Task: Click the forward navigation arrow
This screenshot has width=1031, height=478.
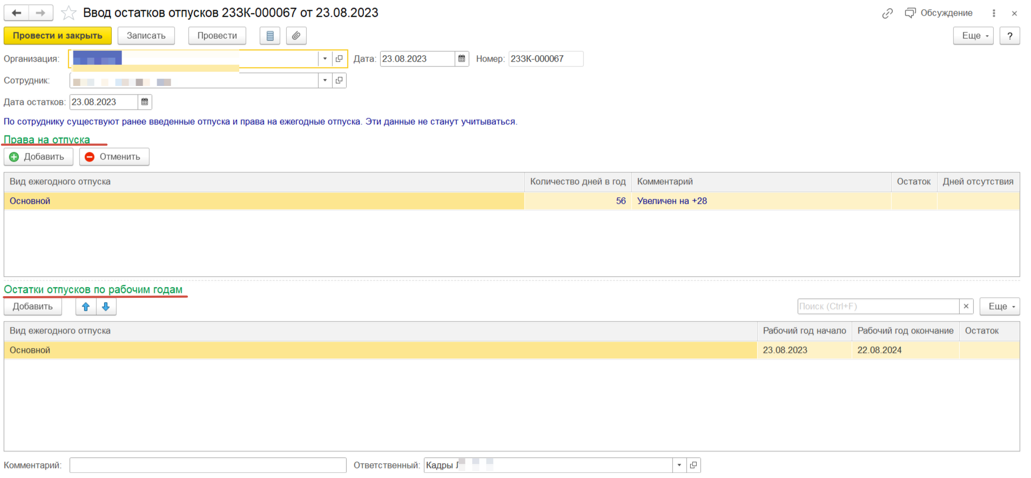Action: (x=40, y=13)
